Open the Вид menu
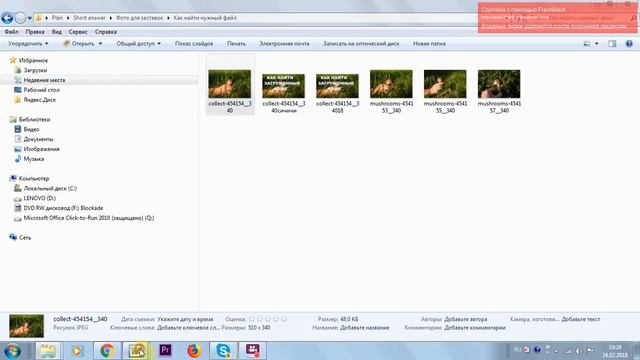 click(x=57, y=31)
